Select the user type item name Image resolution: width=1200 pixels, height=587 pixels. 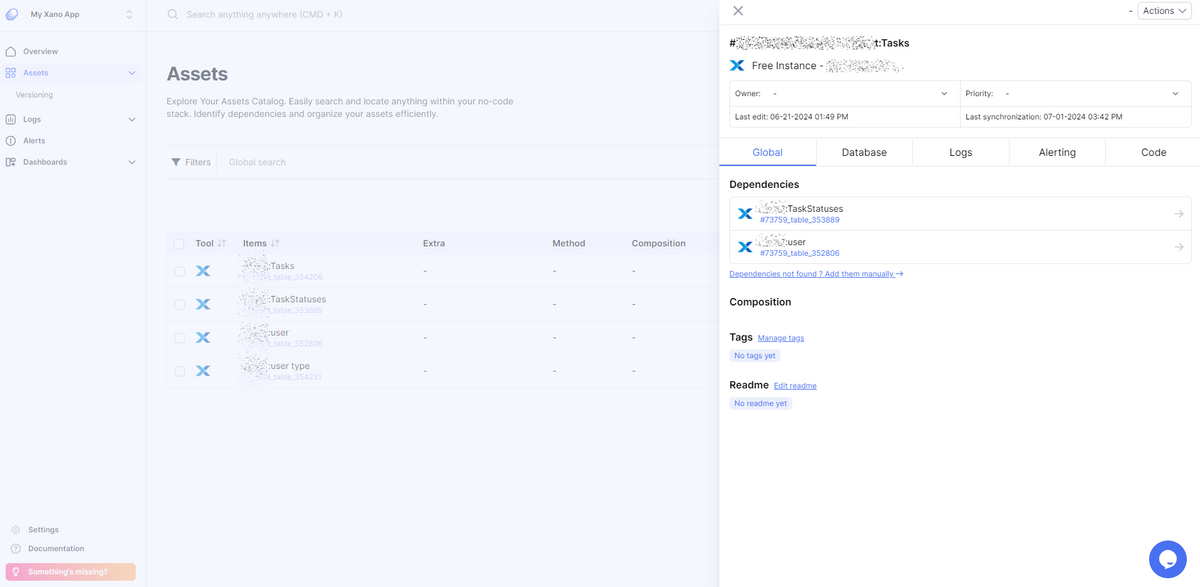point(290,366)
